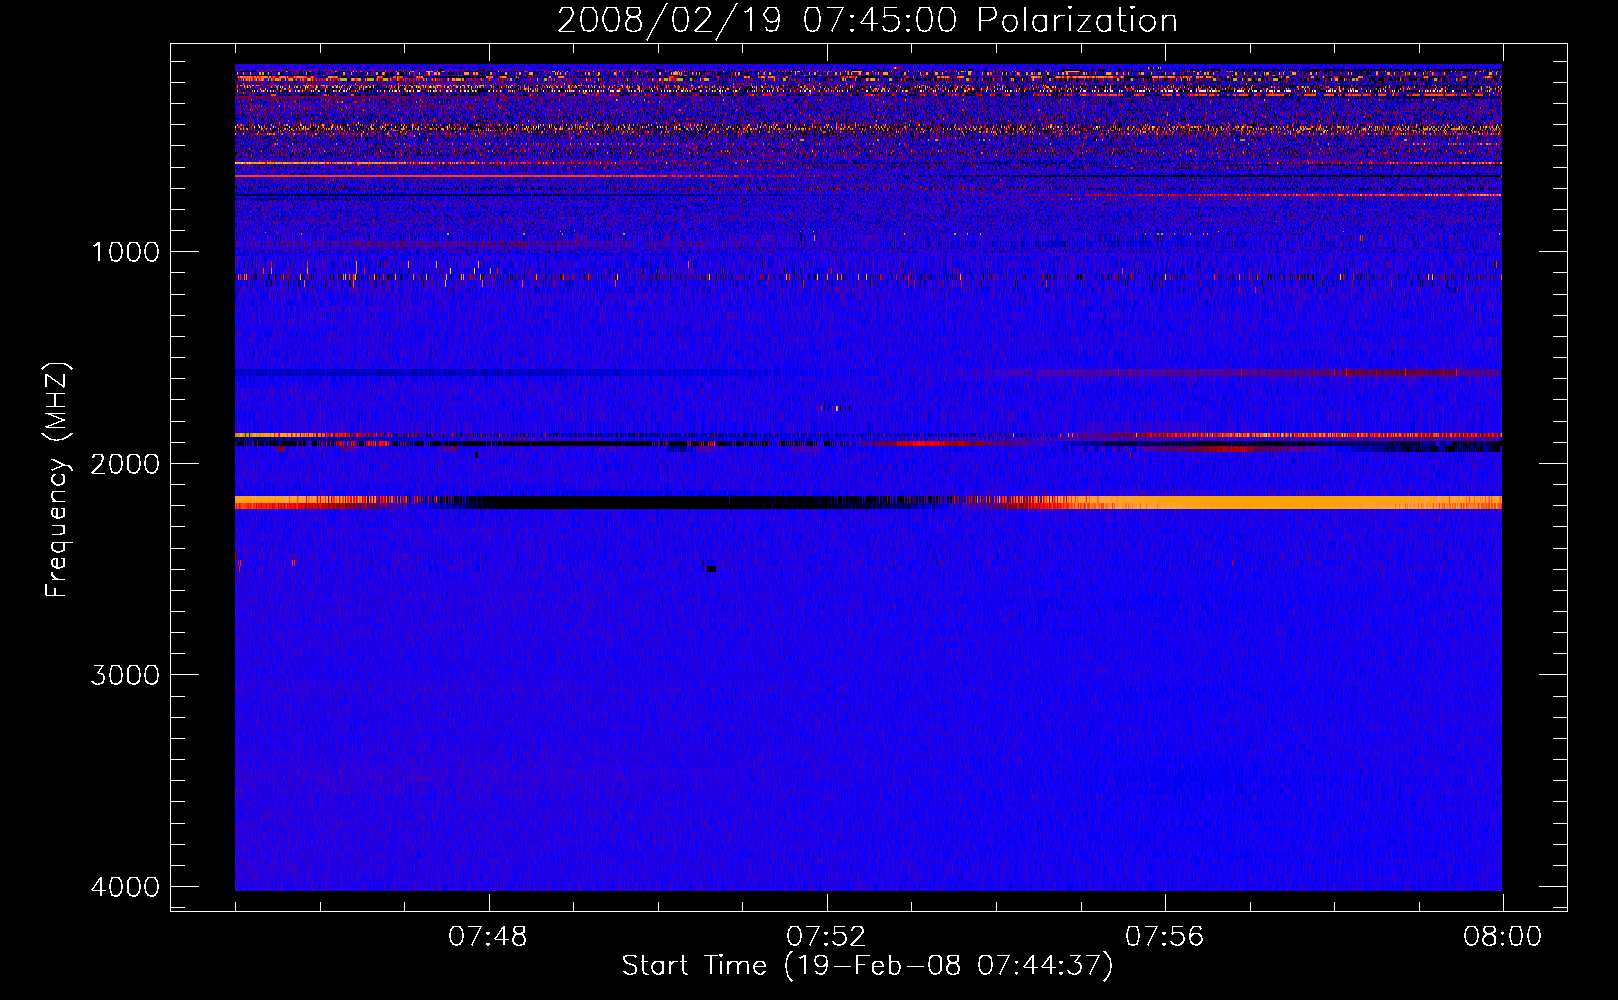
Task: Click the "07:52" time tick label
Action: [826, 937]
